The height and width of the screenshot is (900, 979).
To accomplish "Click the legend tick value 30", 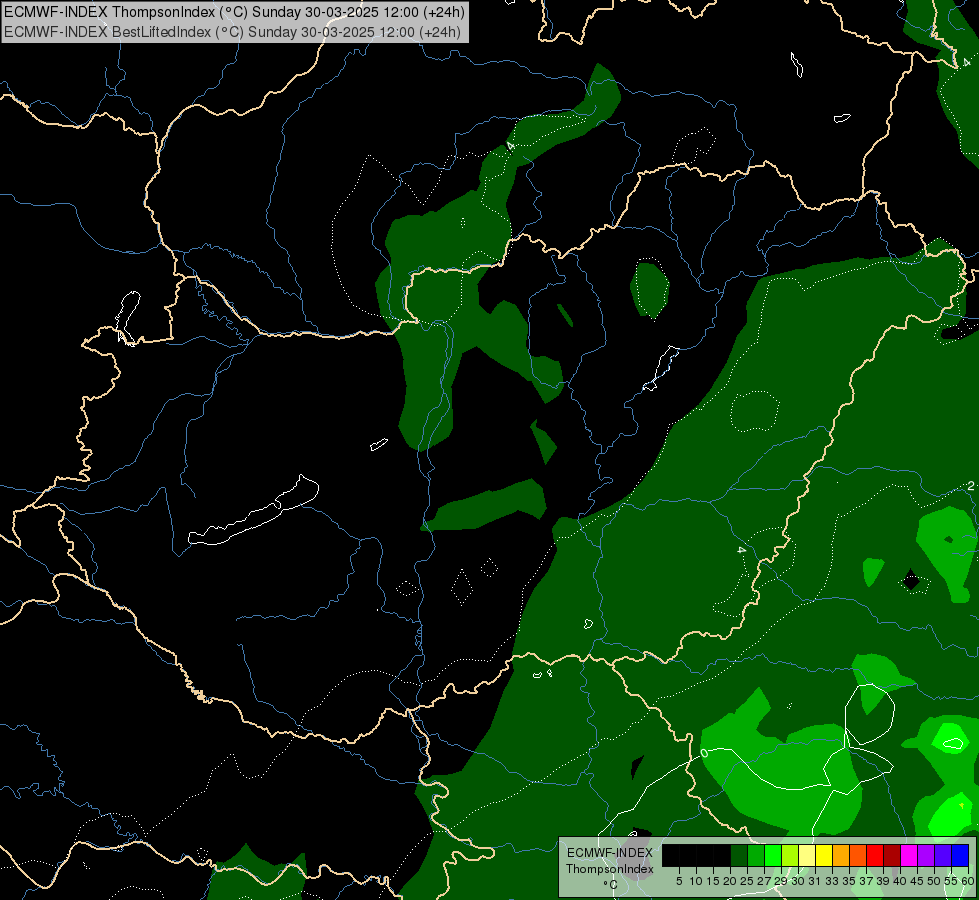I will coord(798,881).
